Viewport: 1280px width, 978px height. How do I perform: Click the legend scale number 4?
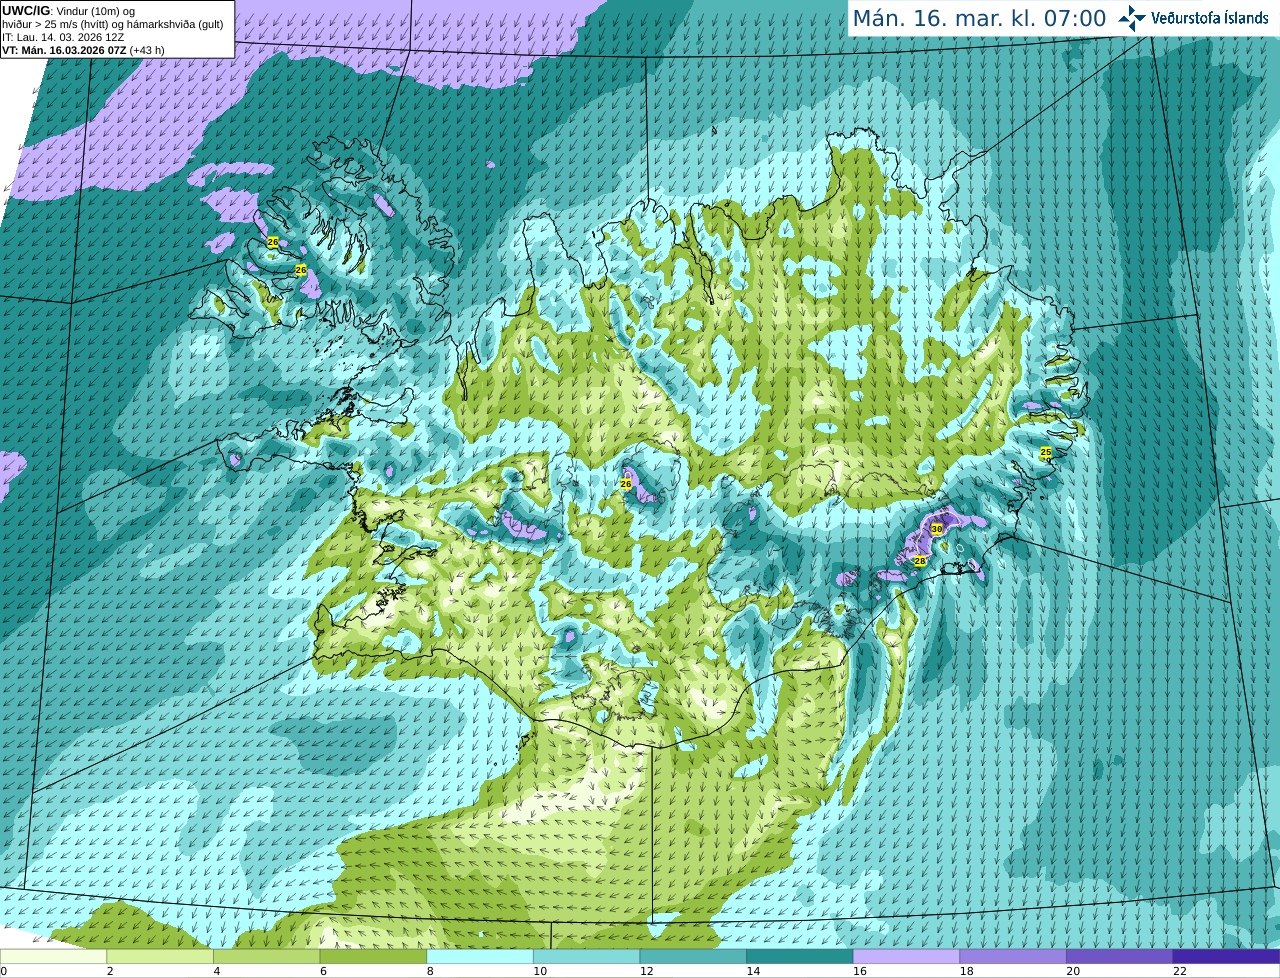point(216,971)
